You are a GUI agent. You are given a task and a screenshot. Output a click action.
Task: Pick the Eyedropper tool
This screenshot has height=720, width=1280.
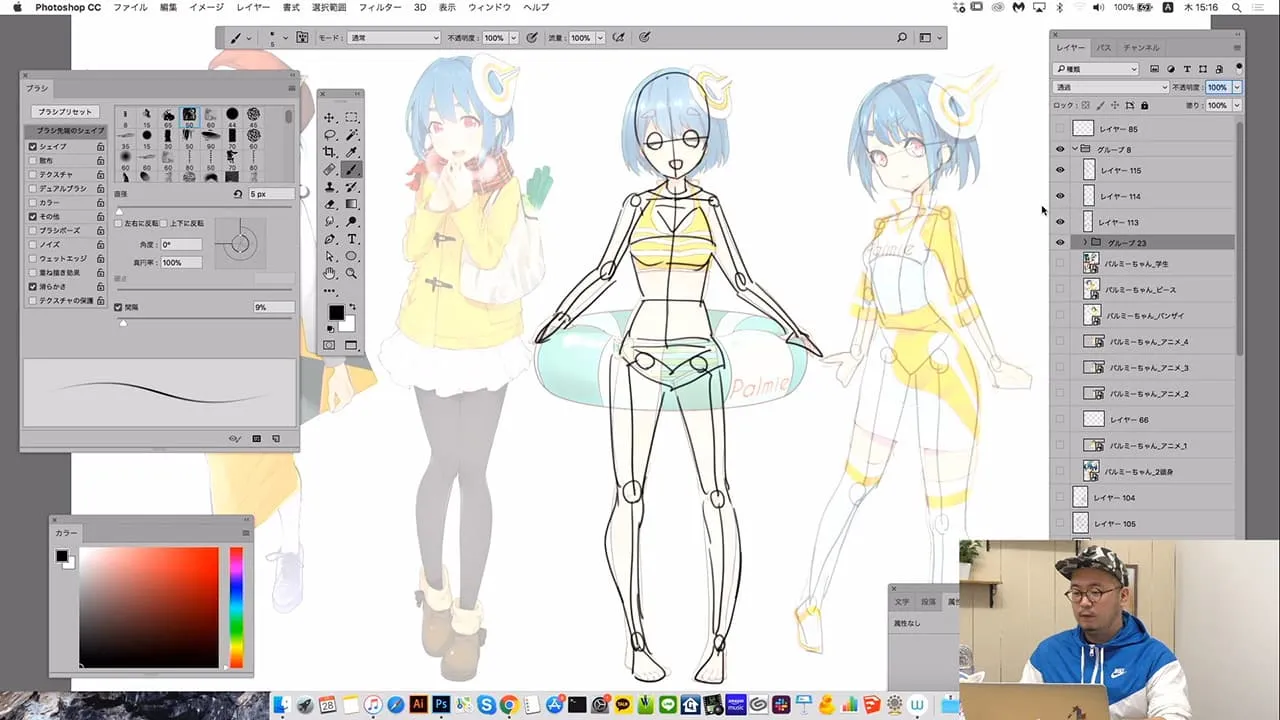(352, 152)
